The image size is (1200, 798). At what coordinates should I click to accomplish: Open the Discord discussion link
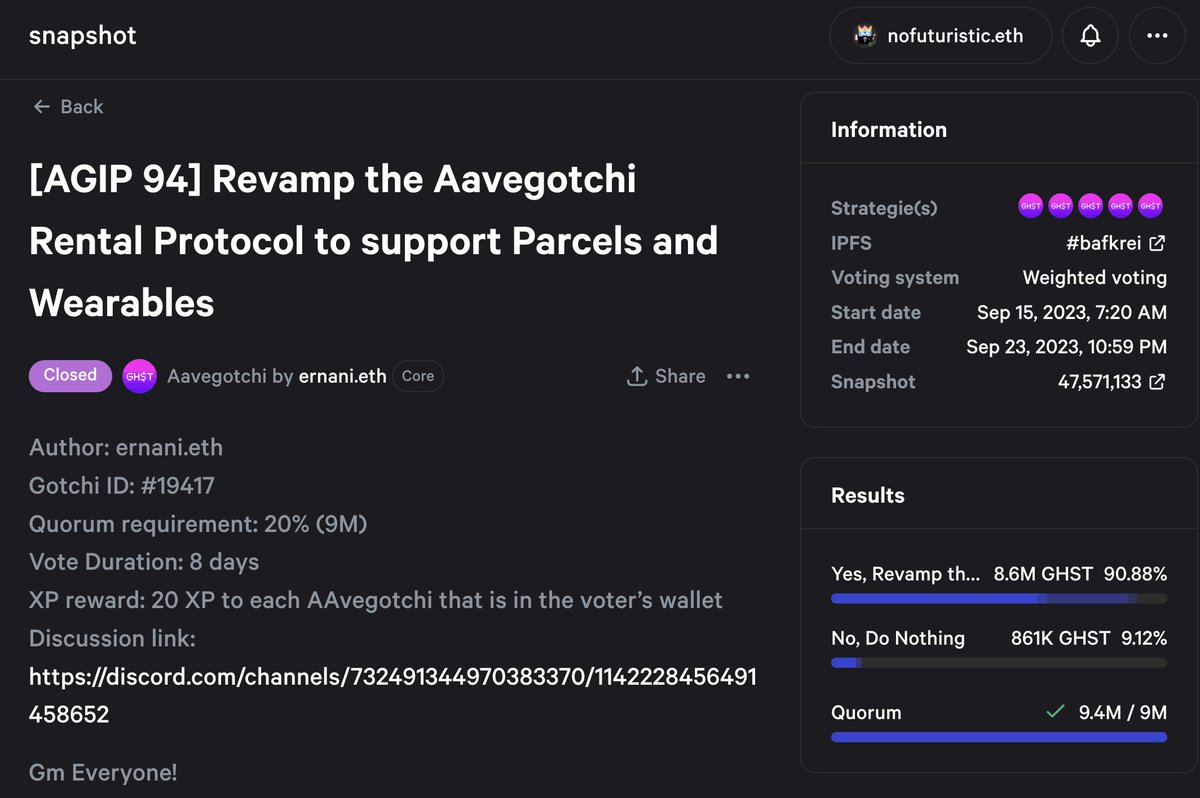coord(392,696)
